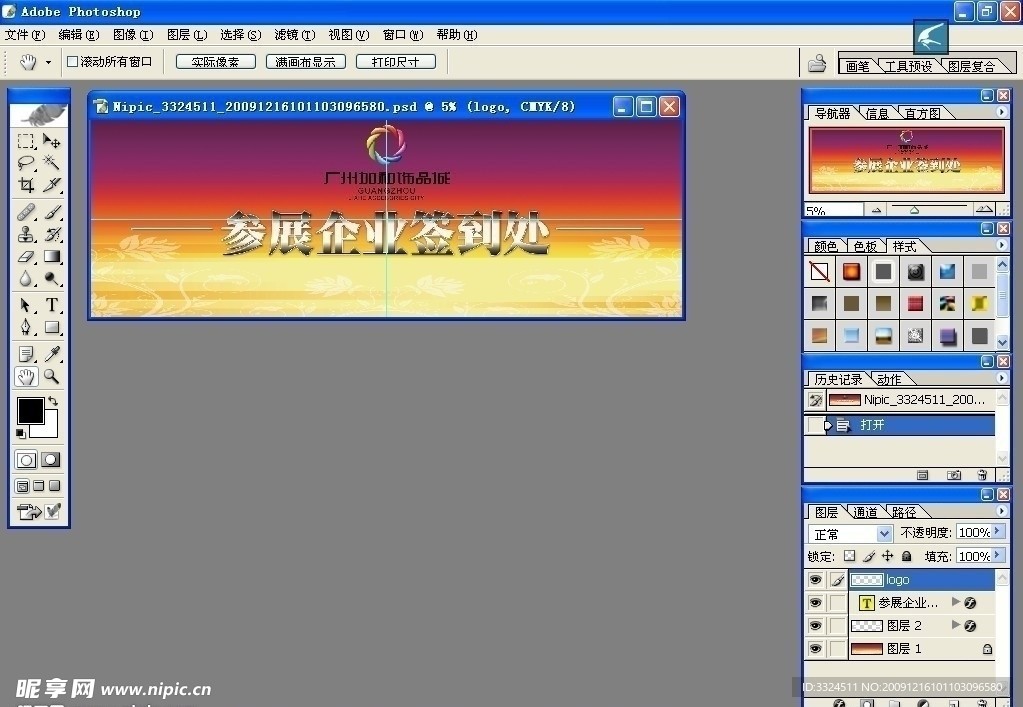Select the Pen tool
Screen dimensions: 1023x707
(27, 328)
